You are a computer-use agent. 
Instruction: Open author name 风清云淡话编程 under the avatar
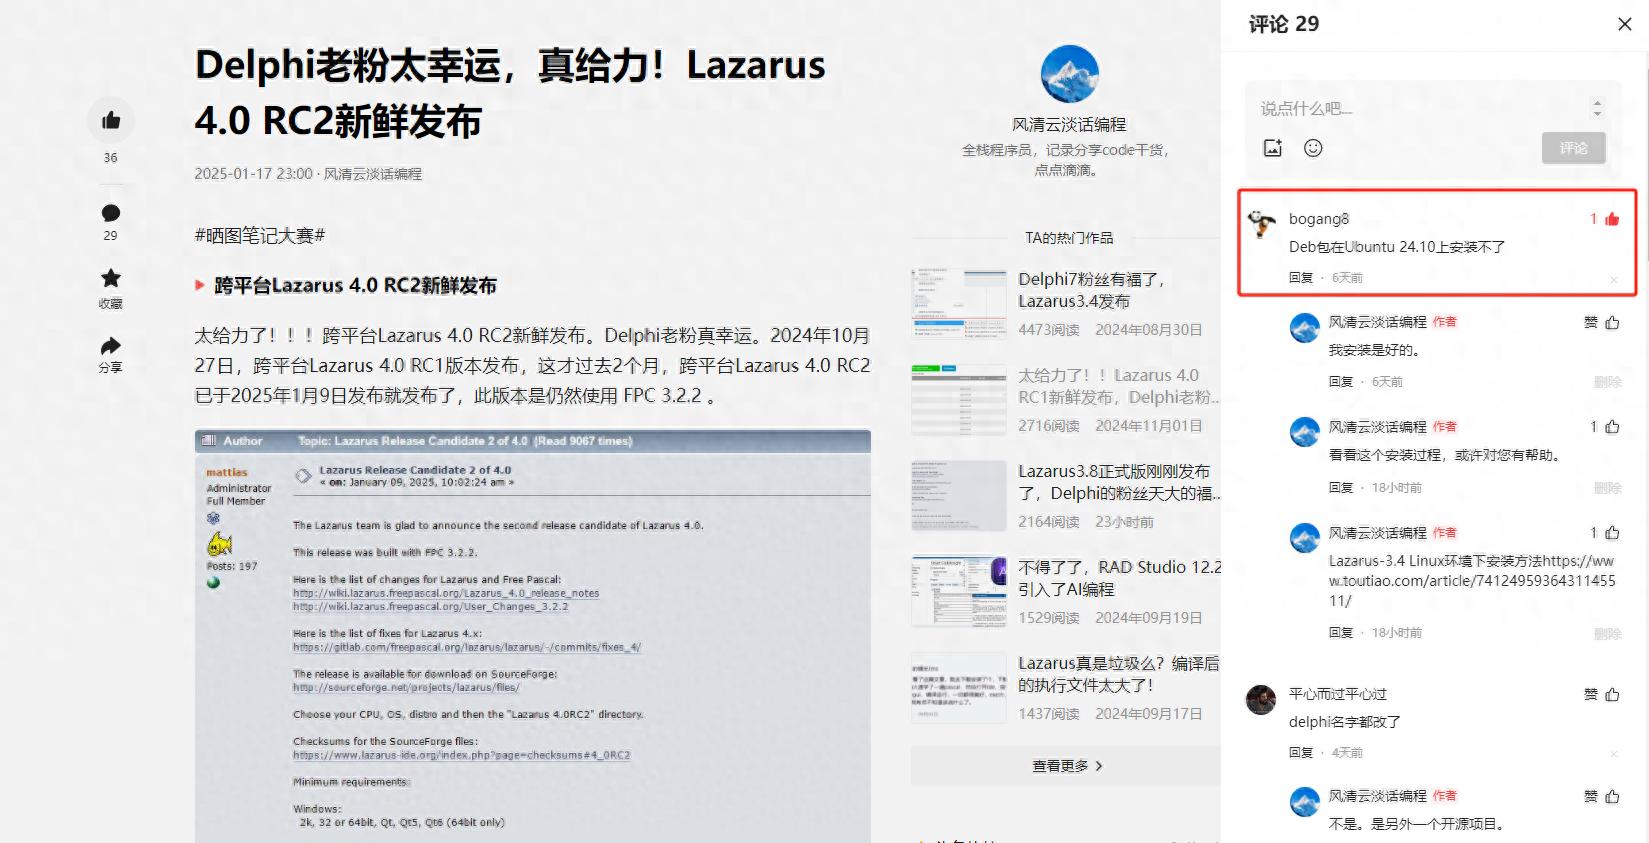point(1069,125)
